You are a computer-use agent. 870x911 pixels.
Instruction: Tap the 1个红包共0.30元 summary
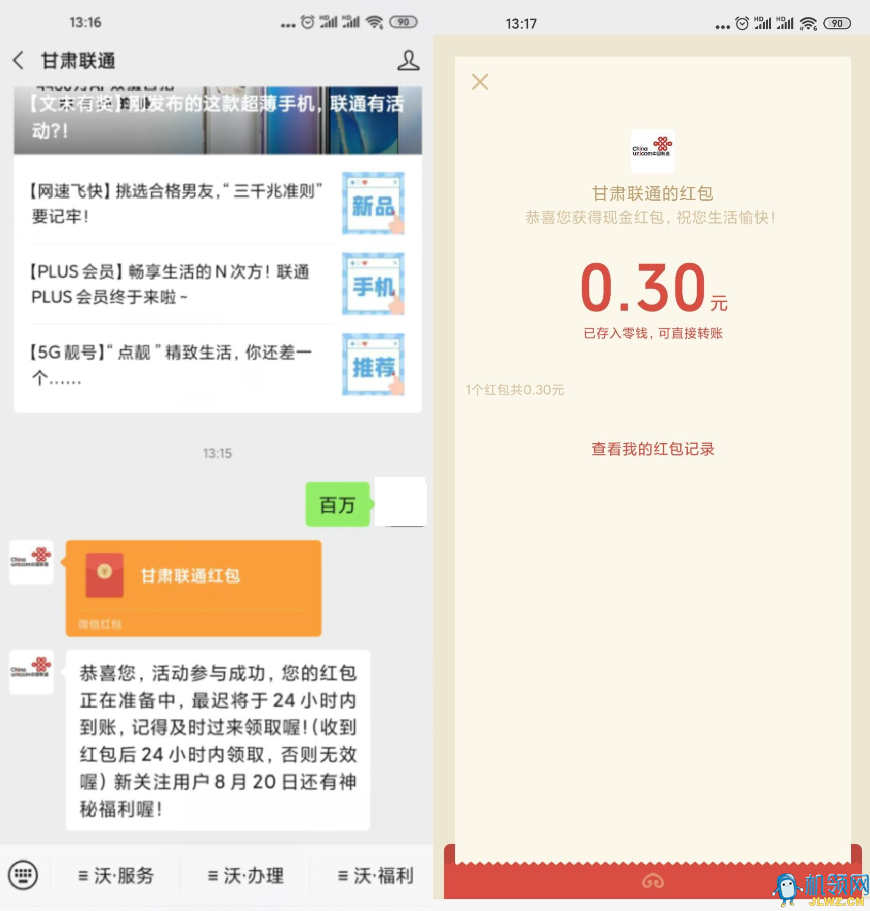515,389
